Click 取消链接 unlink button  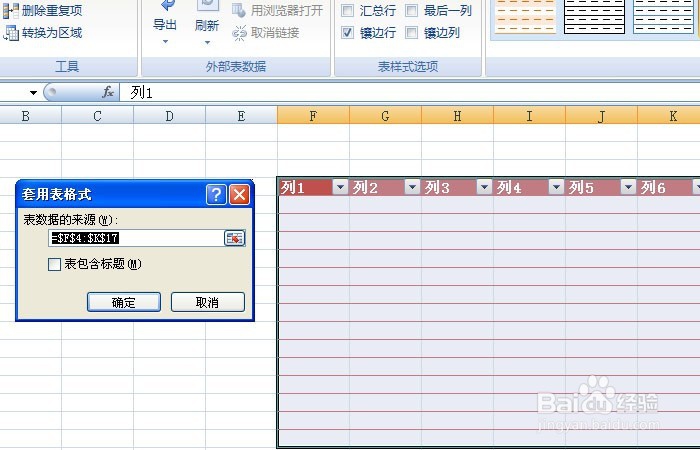[x=266, y=33]
